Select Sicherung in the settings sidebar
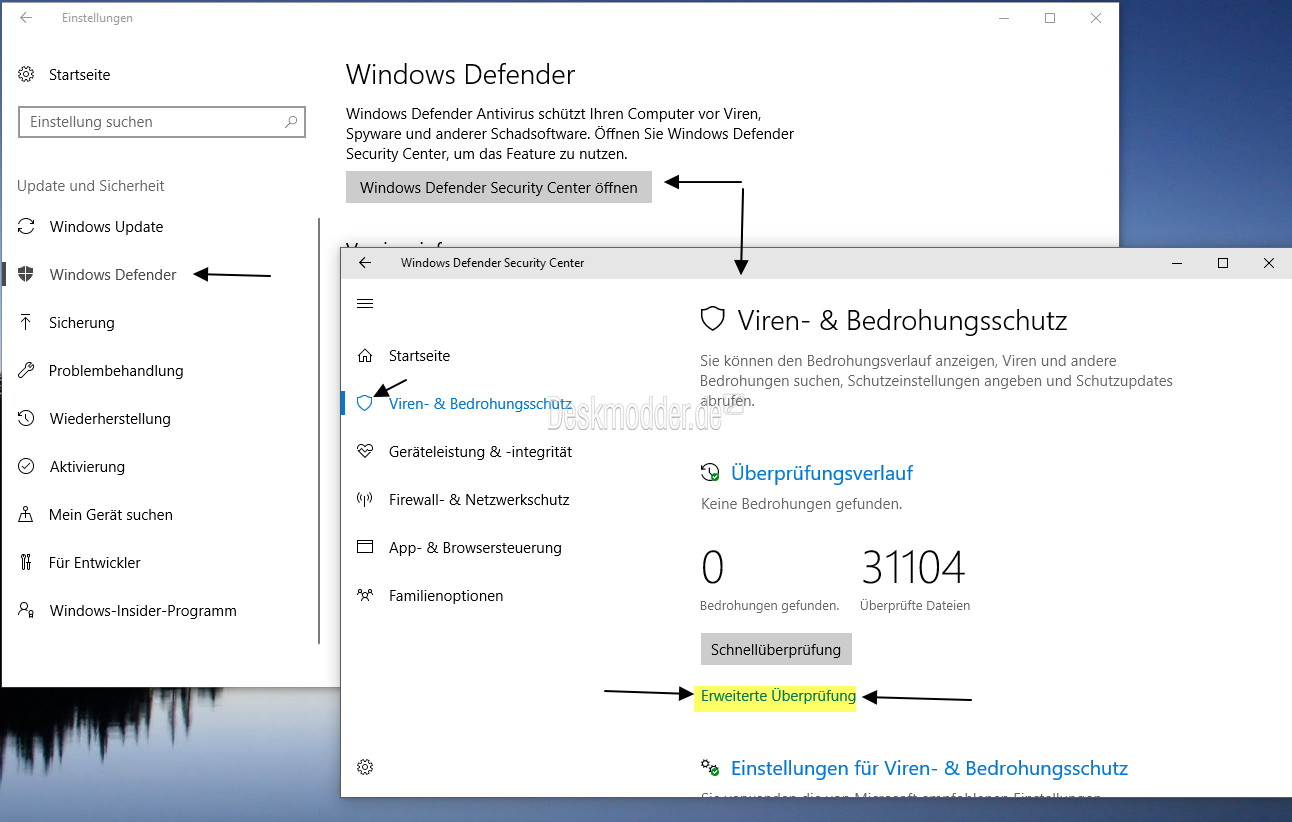This screenshot has height=822, width=1292. coord(82,323)
